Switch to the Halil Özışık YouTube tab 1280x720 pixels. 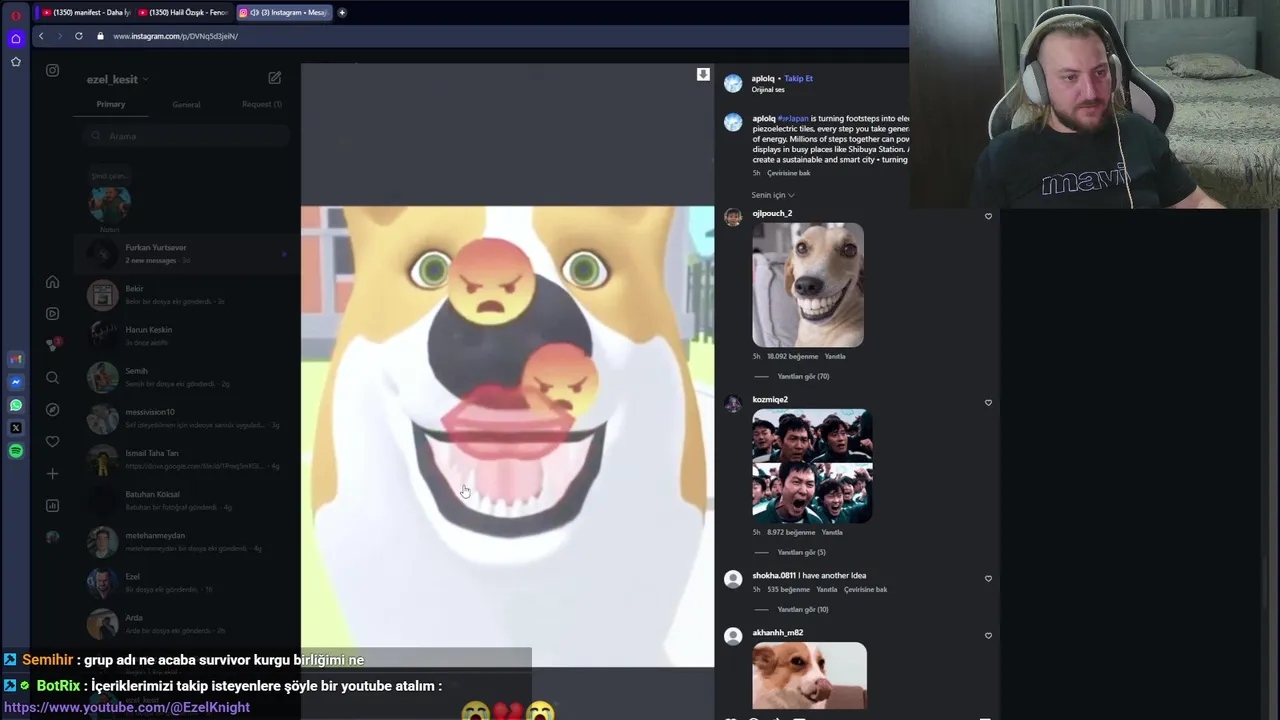coord(183,13)
